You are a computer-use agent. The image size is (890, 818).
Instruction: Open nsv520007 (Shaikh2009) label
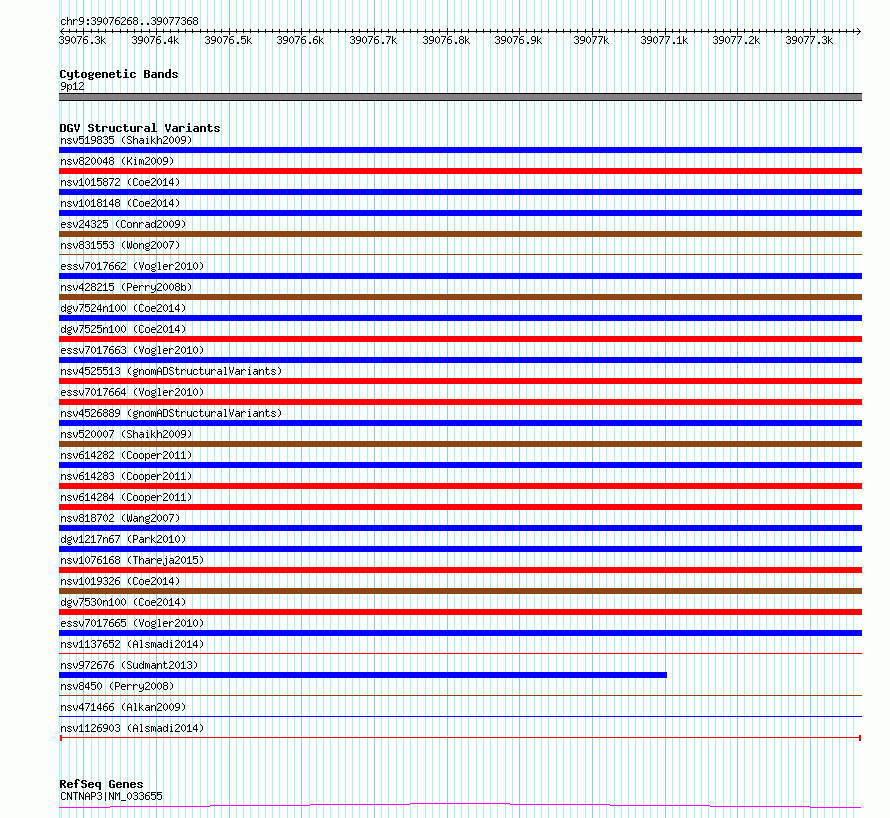click(126, 434)
